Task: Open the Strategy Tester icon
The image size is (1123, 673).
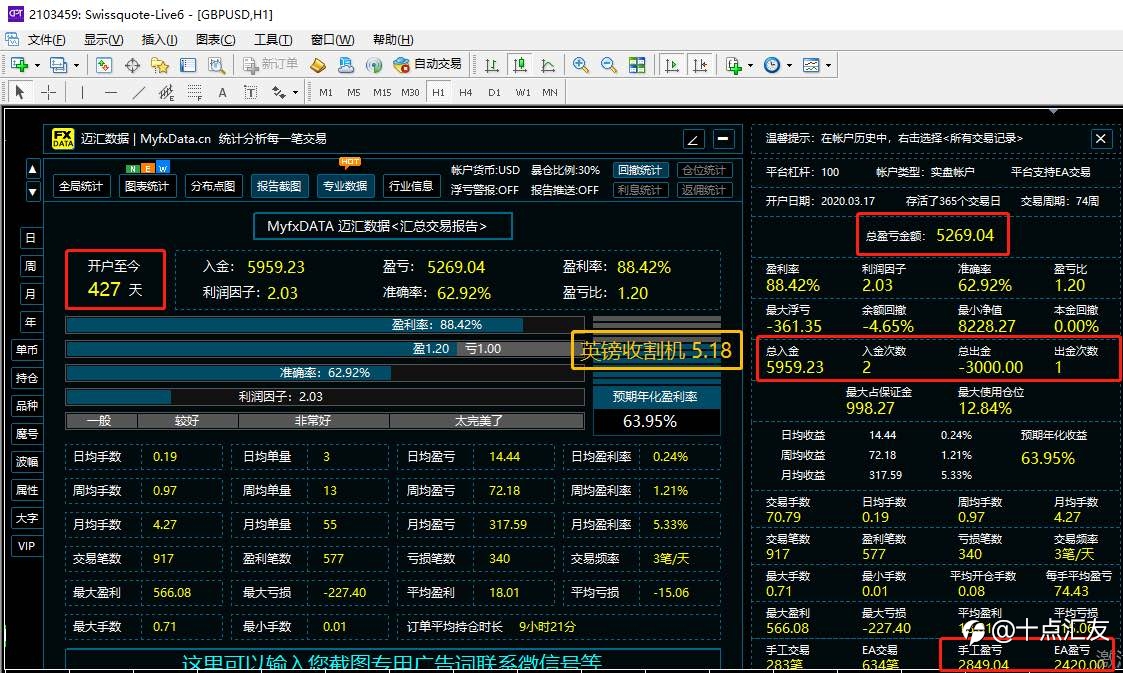Action: pyautogui.click(x=216, y=65)
